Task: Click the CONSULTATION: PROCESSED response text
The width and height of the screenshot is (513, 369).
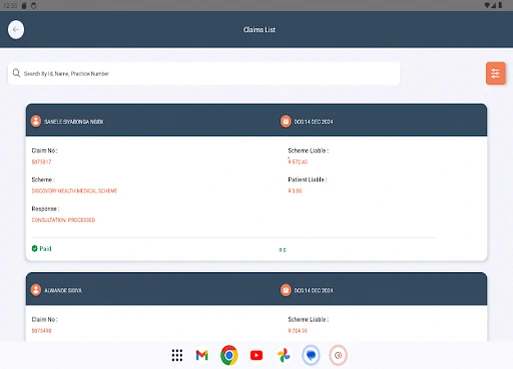Action: tap(63, 220)
